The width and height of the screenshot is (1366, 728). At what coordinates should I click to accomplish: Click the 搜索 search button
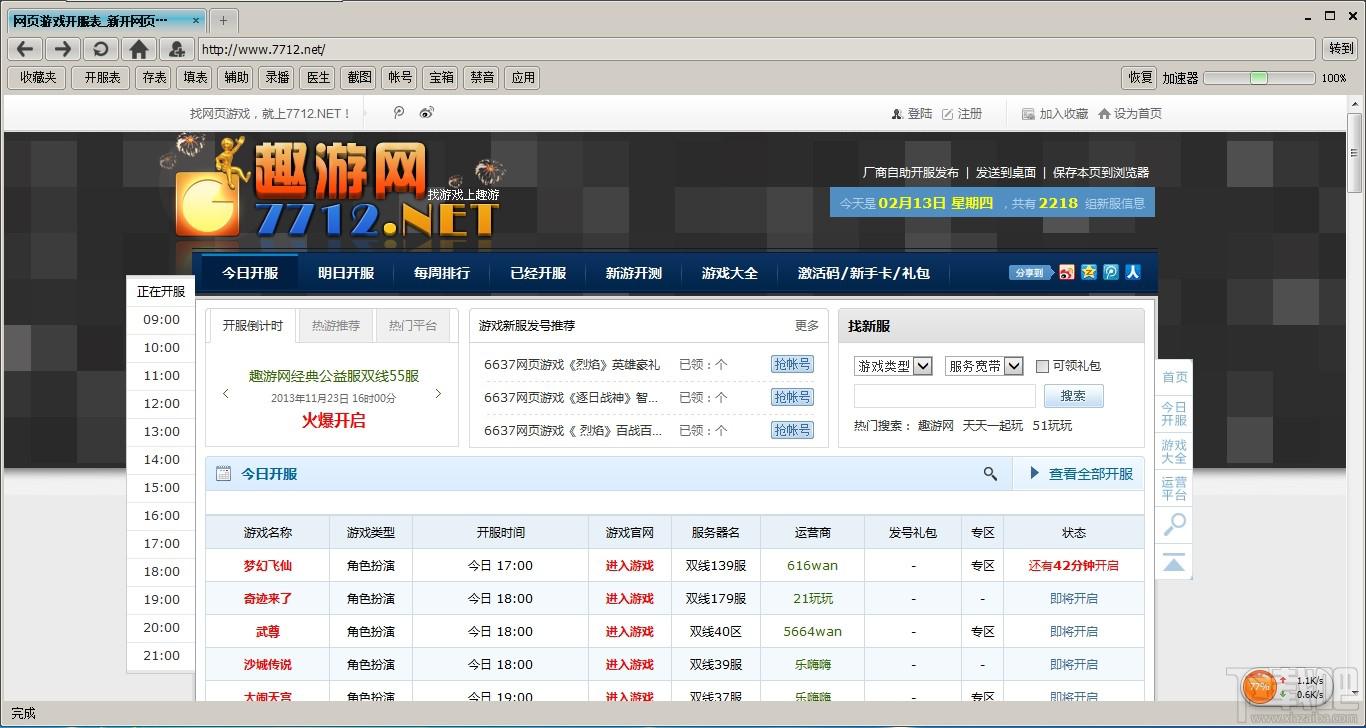point(1073,396)
